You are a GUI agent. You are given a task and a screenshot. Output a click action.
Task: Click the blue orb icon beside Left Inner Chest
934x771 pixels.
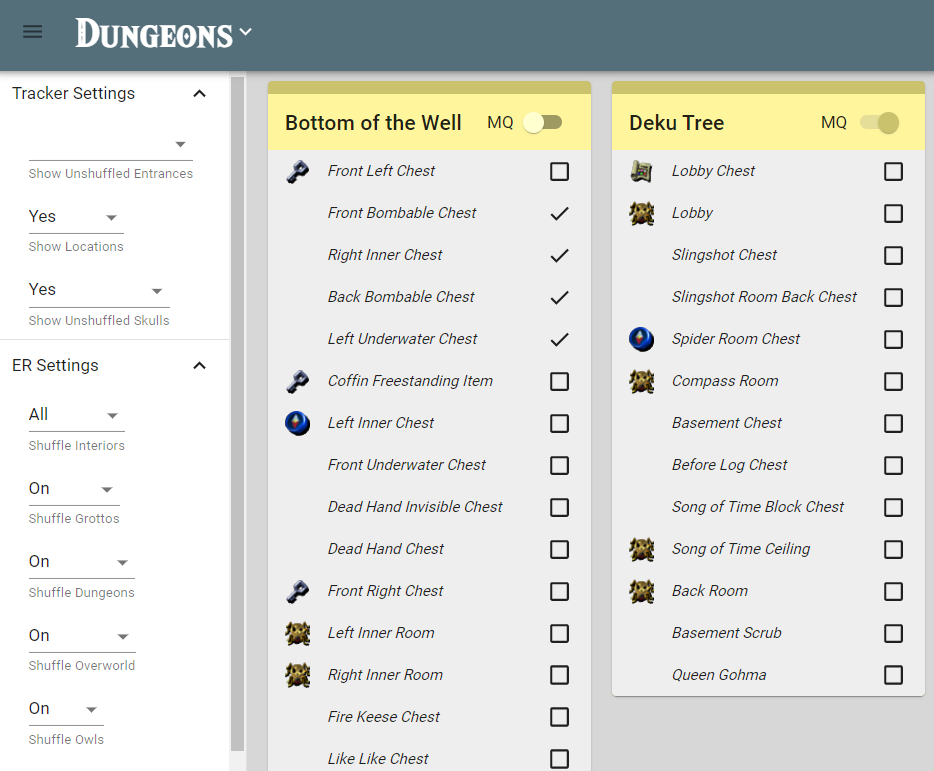pos(297,424)
